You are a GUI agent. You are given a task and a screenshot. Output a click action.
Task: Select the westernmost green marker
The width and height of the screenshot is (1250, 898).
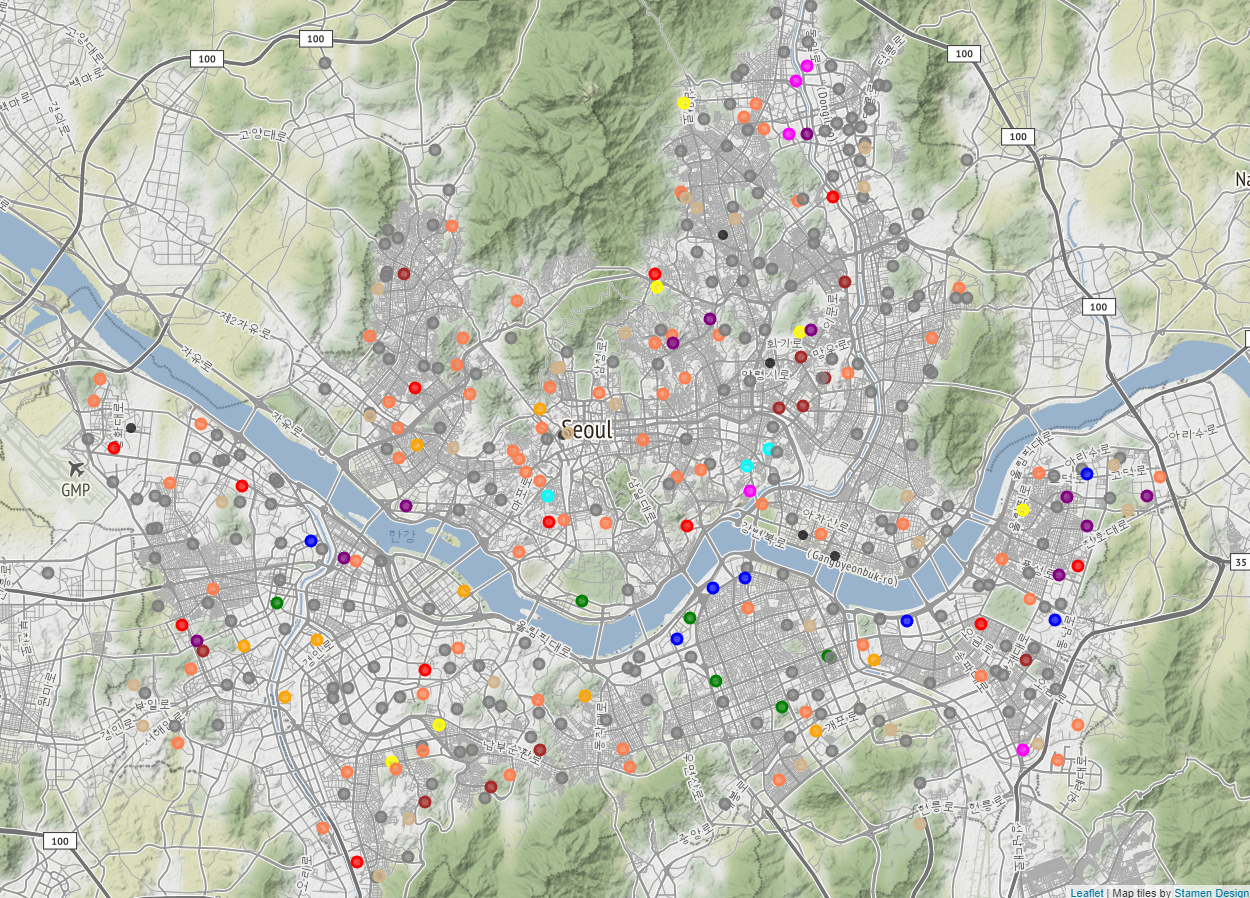[x=277, y=603]
